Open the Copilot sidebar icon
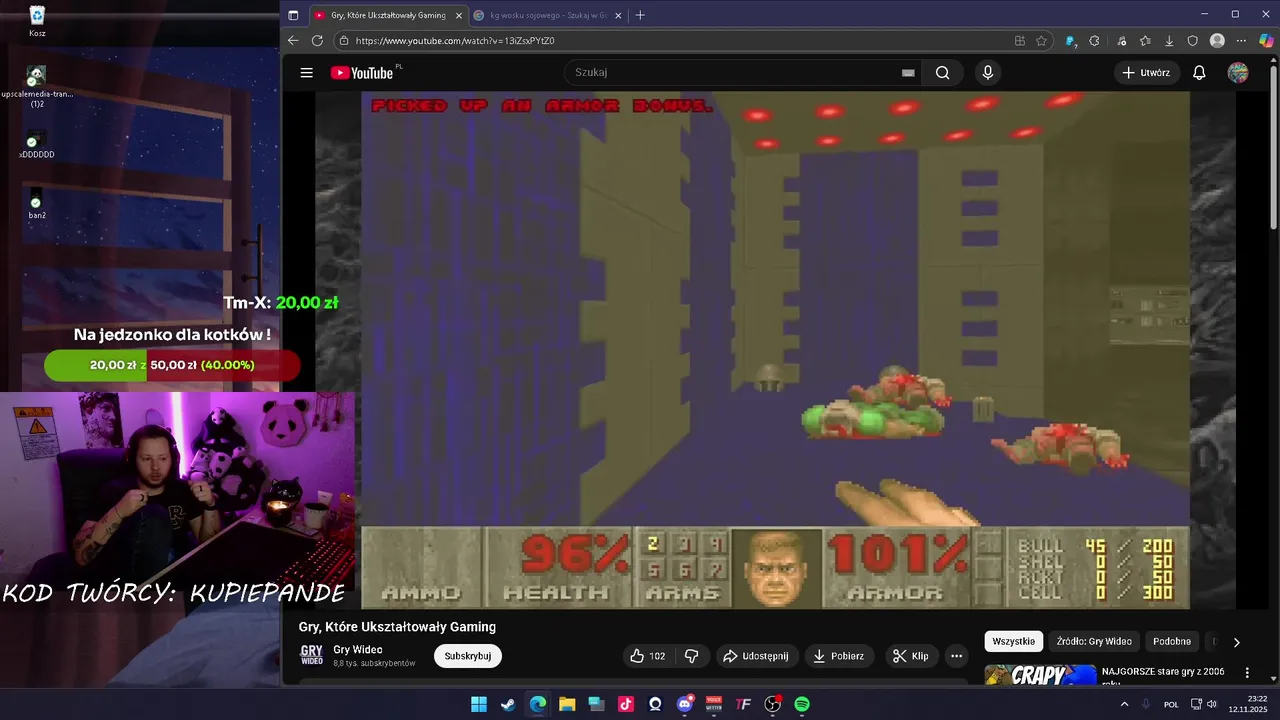The width and height of the screenshot is (1280, 720). (1266, 41)
